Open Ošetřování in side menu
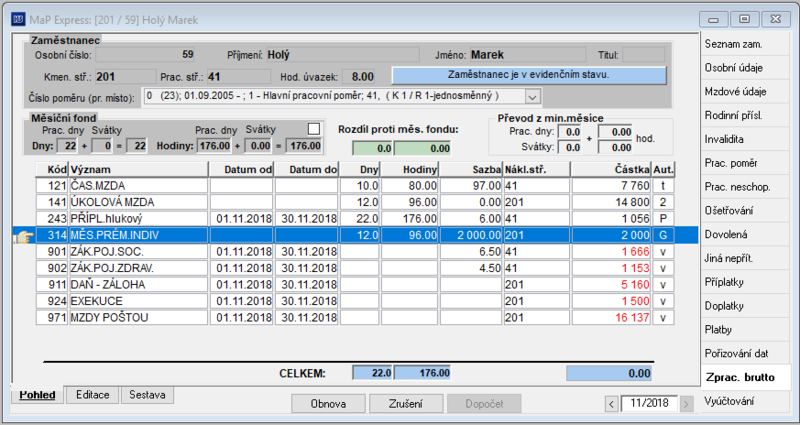The width and height of the screenshot is (800, 425). click(x=745, y=211)
